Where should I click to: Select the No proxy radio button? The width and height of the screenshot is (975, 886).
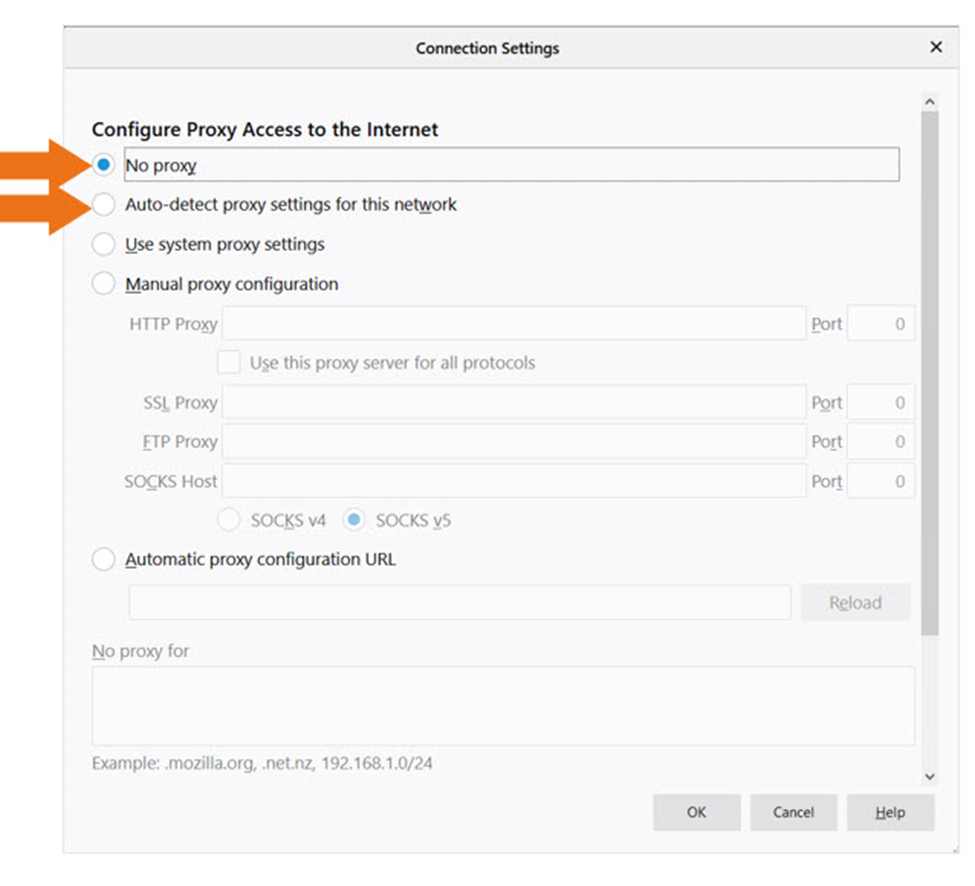(103, 164)
